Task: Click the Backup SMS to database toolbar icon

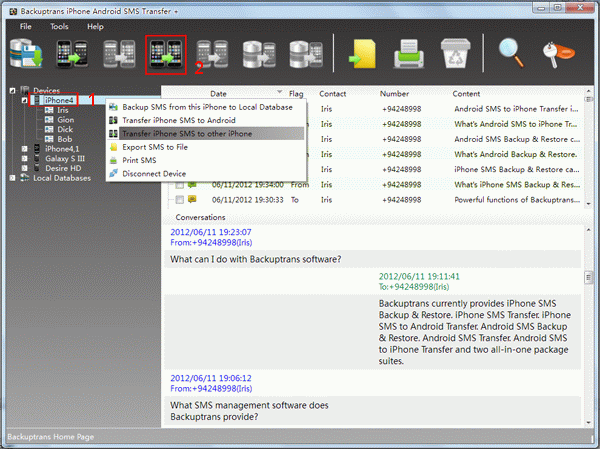Action: pyautogui.click(x=26, y=54)
